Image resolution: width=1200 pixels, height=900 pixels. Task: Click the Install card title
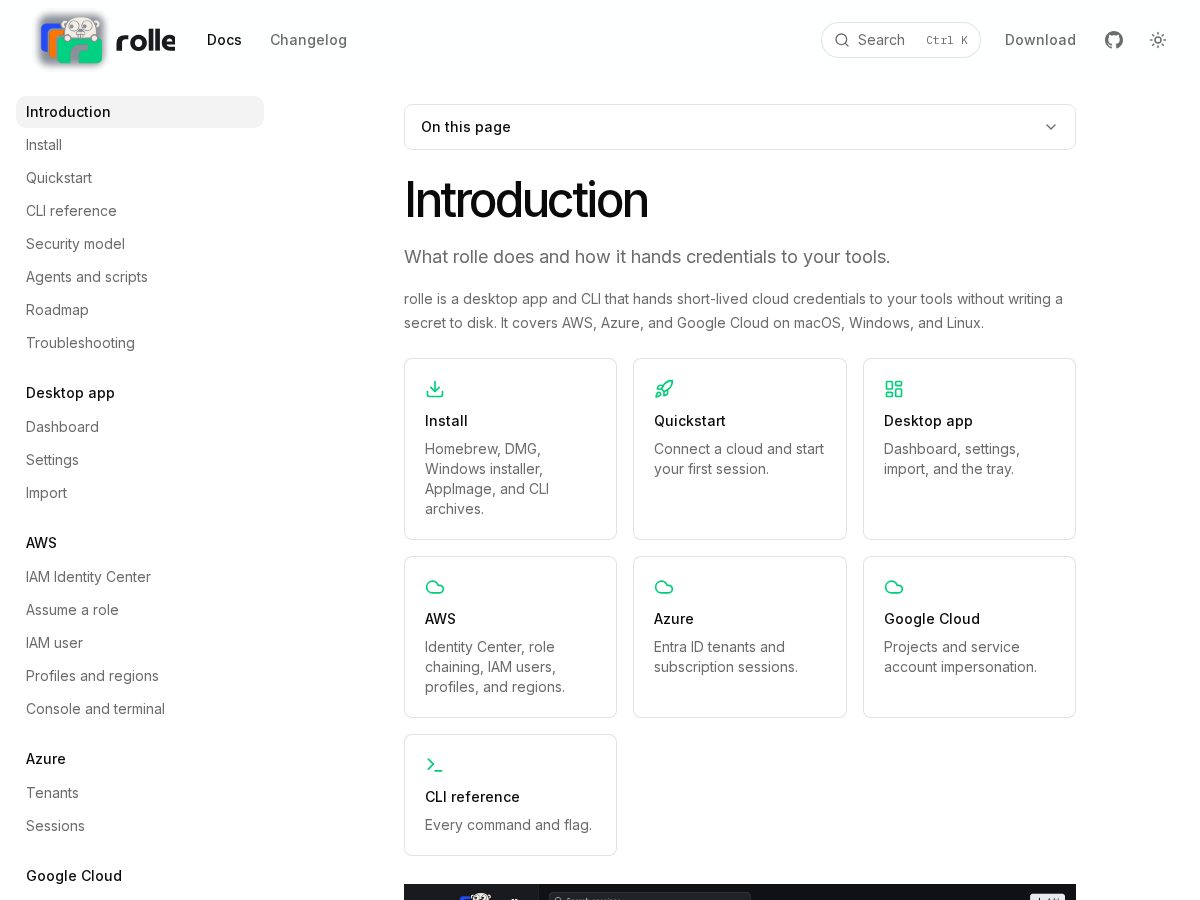(446, 421)
